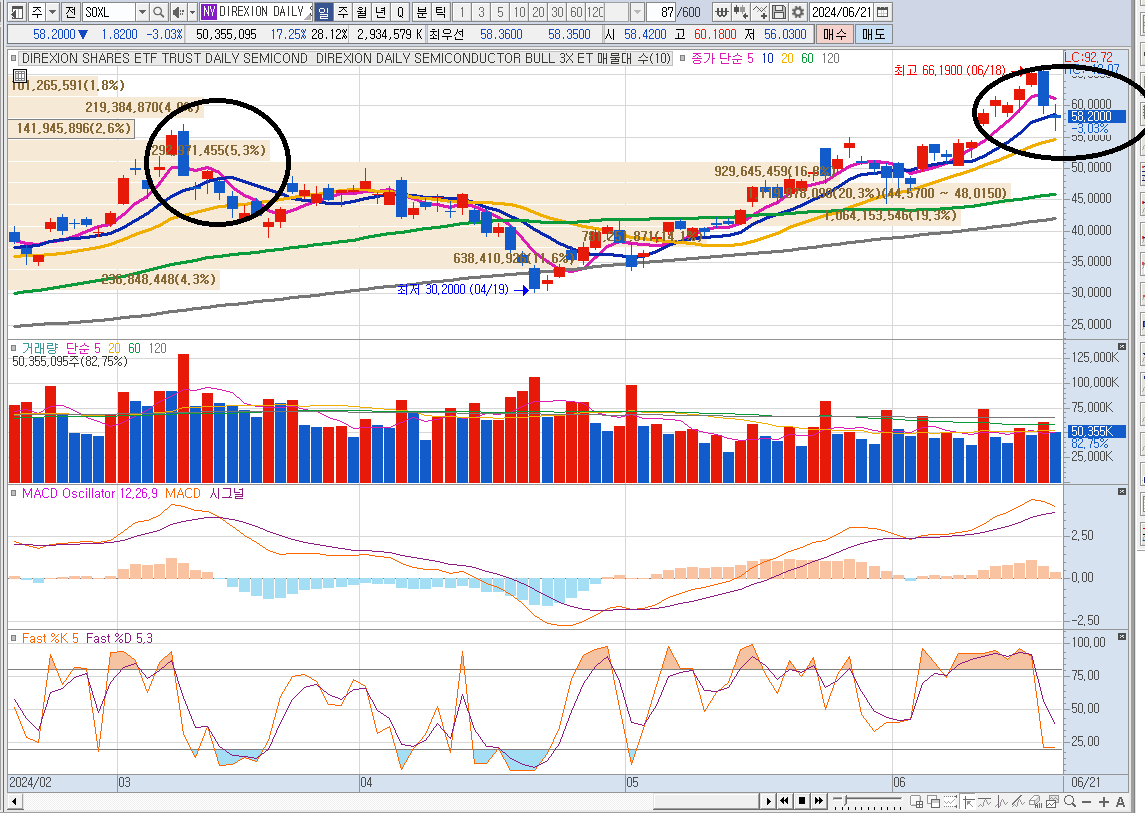Click the dotted chart-range icon in bottom toolbar
This screenshot has width=1145, height=813.
[951, 801]
